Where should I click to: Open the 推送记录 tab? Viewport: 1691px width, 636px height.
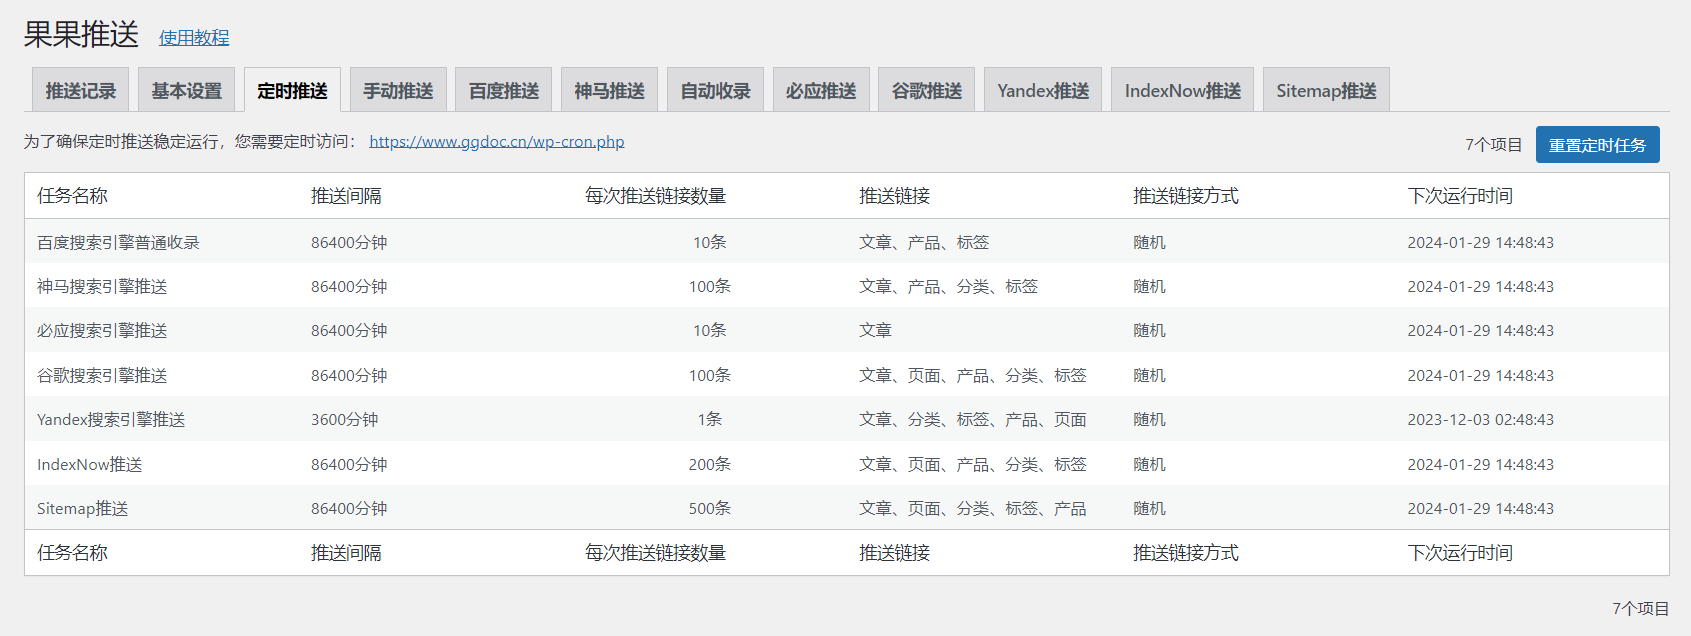click(x=81, y=90)
